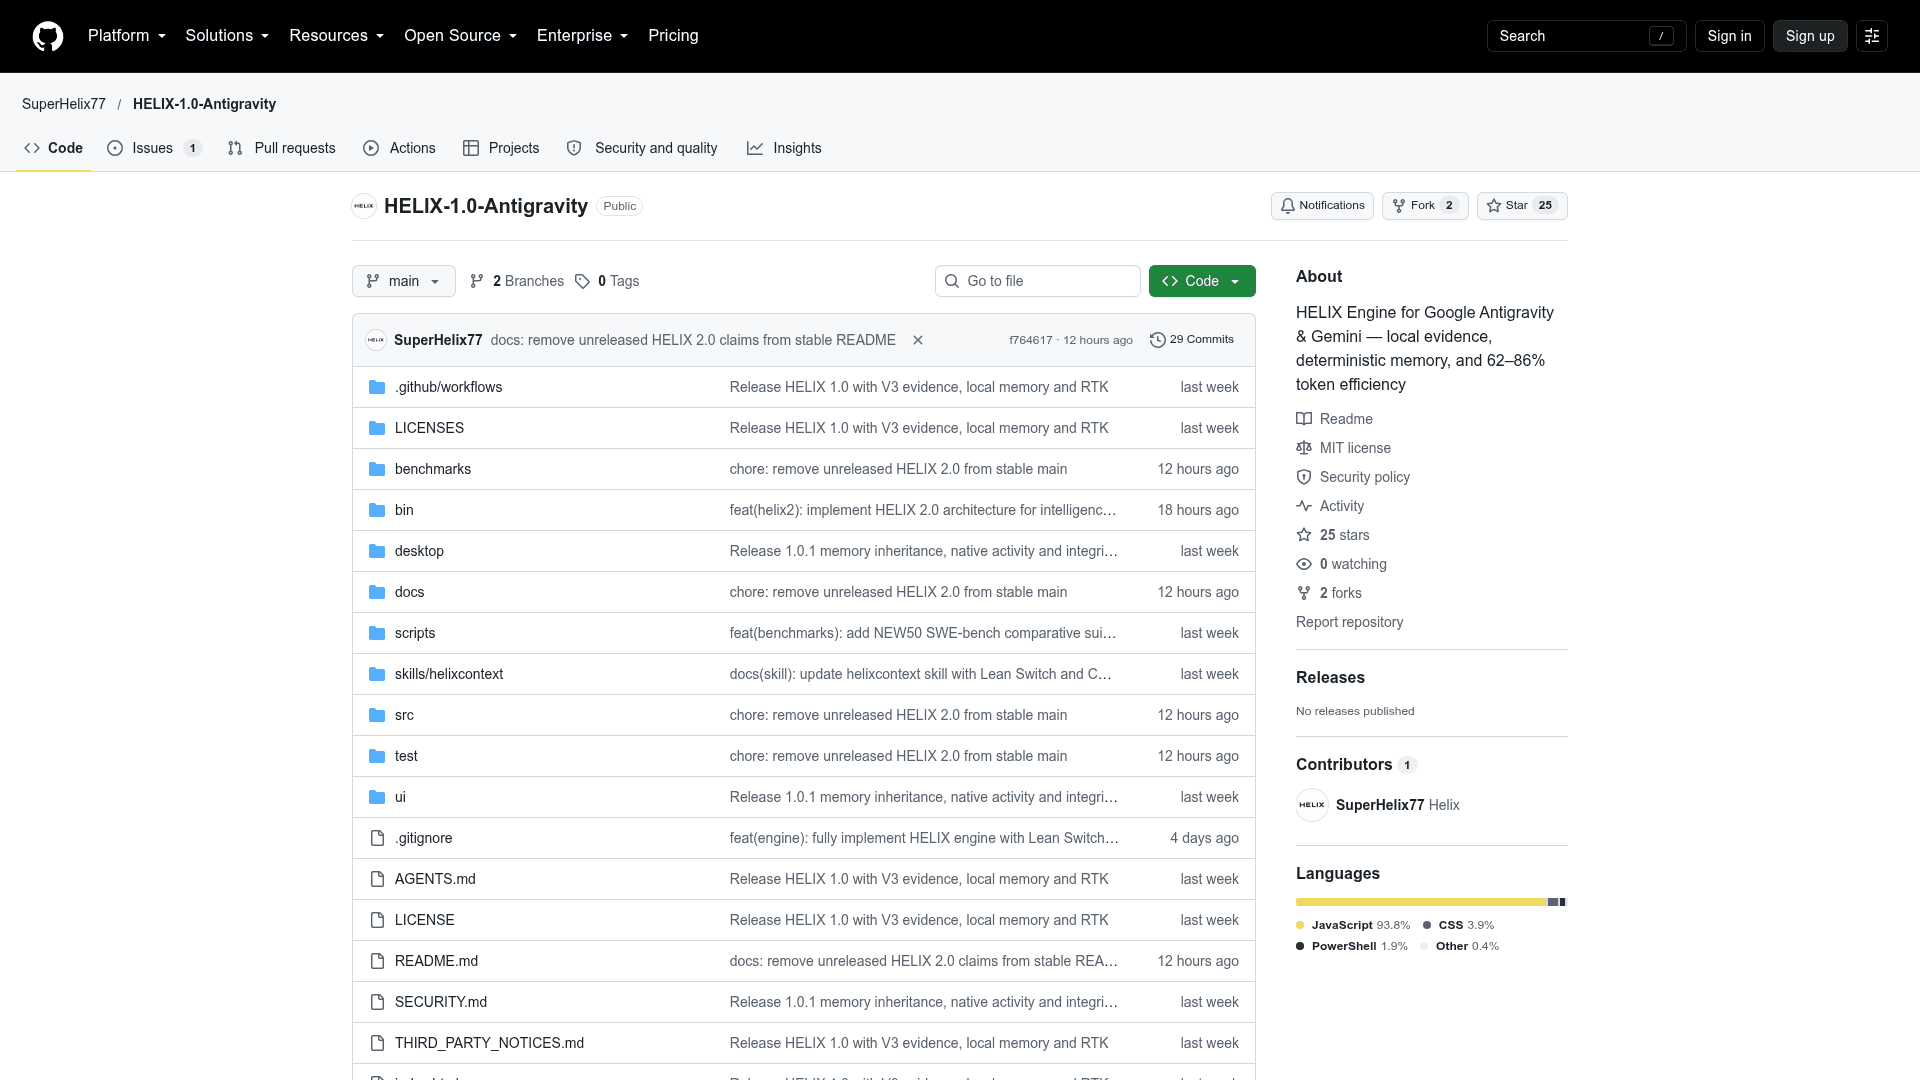This screenshot has height=1080, width=1920.
Task: Click the tag icon next to 0 Tags
Action: pos(582,281)
